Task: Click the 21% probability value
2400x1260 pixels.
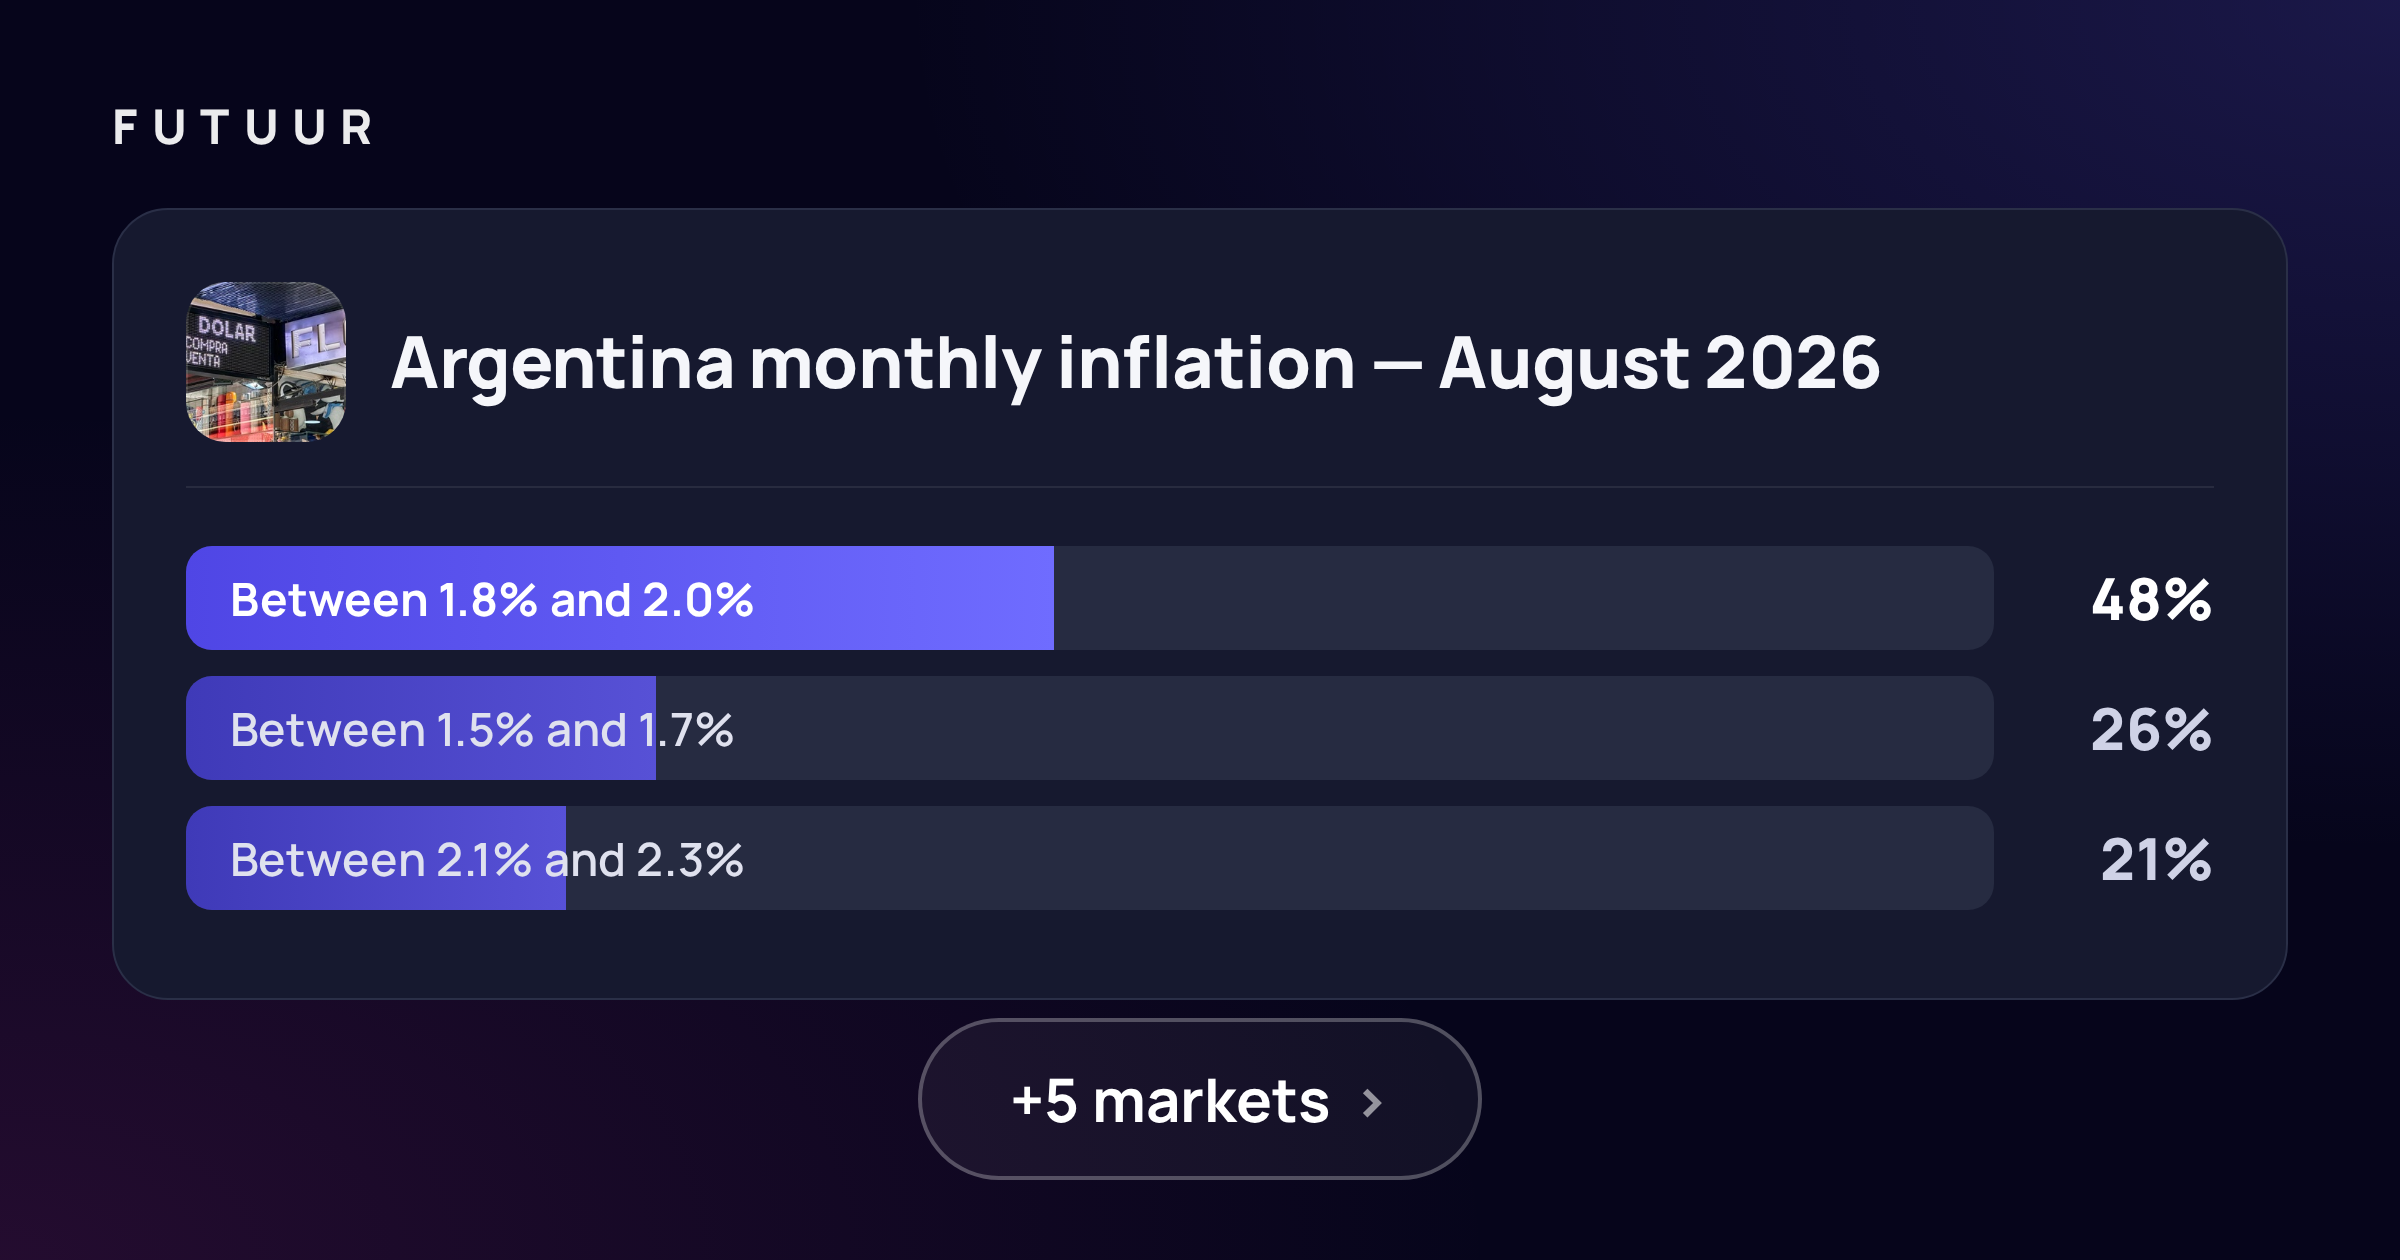Action: (2156, 859)
